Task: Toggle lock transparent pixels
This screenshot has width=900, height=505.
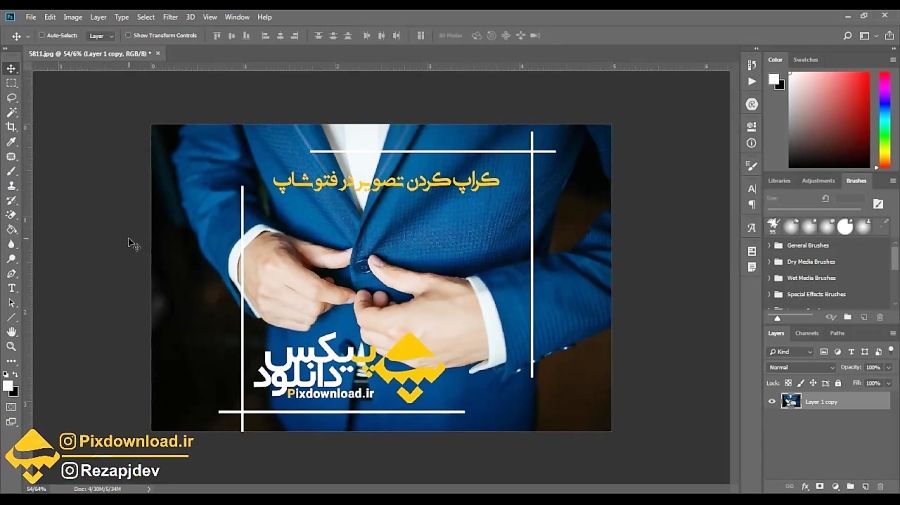Action: click(x=788, y=383)
